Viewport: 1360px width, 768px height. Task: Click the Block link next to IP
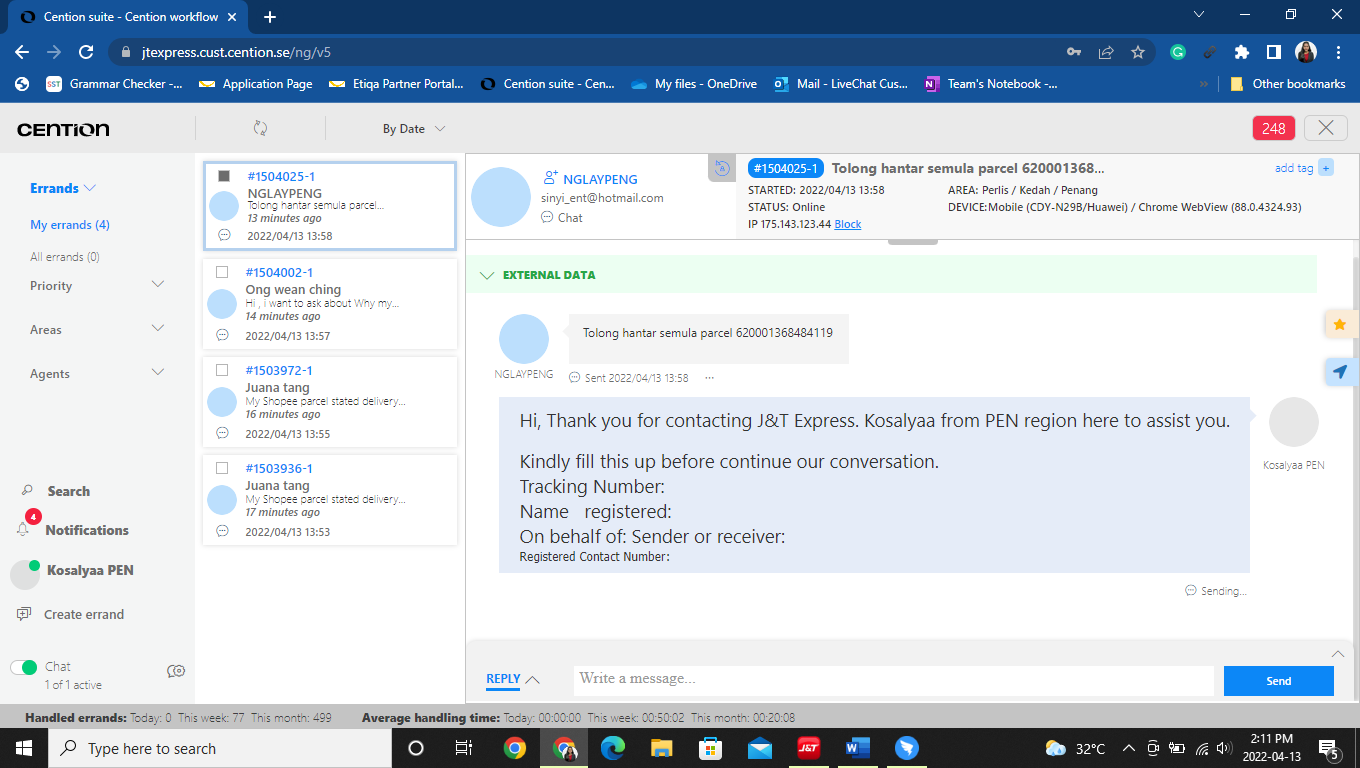point(848,224)
